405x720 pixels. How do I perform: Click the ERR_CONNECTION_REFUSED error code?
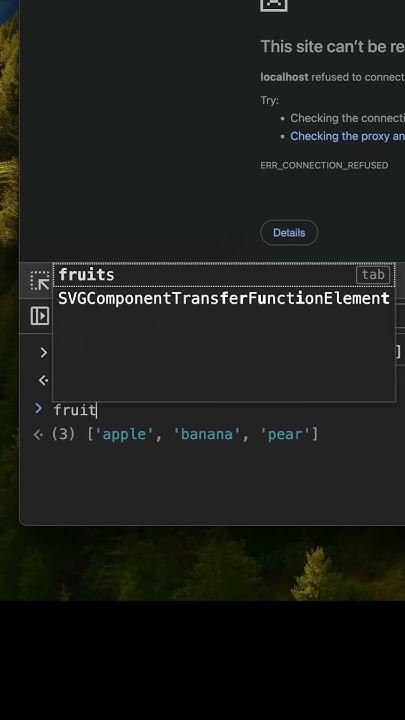tap(324, 165)
